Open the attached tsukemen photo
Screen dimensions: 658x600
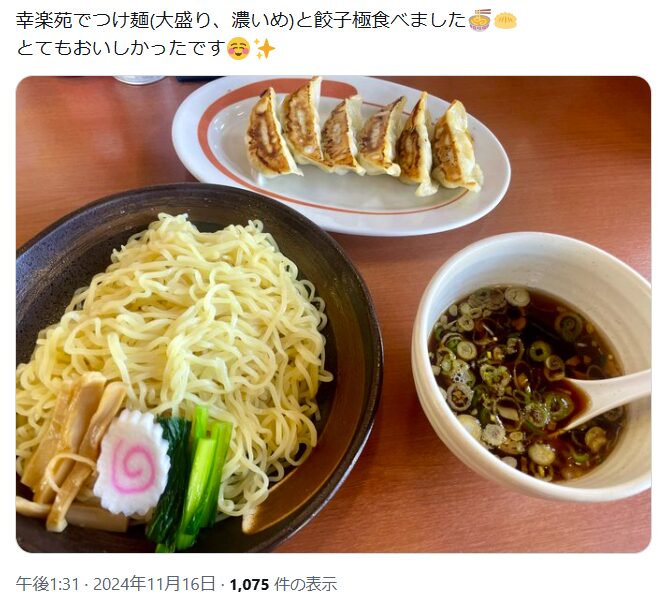334,314
